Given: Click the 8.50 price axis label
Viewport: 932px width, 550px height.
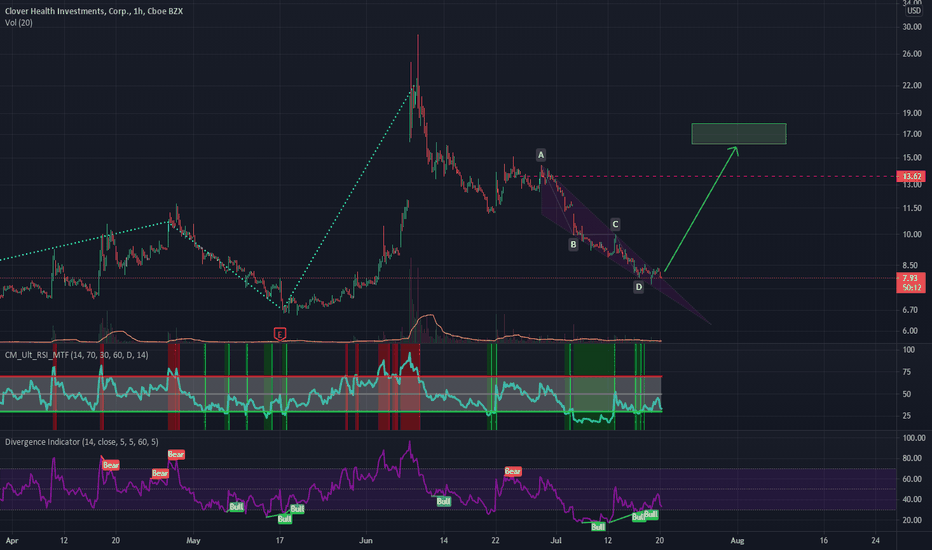Looking at the screenshot, I should click(x=912, y=266).
